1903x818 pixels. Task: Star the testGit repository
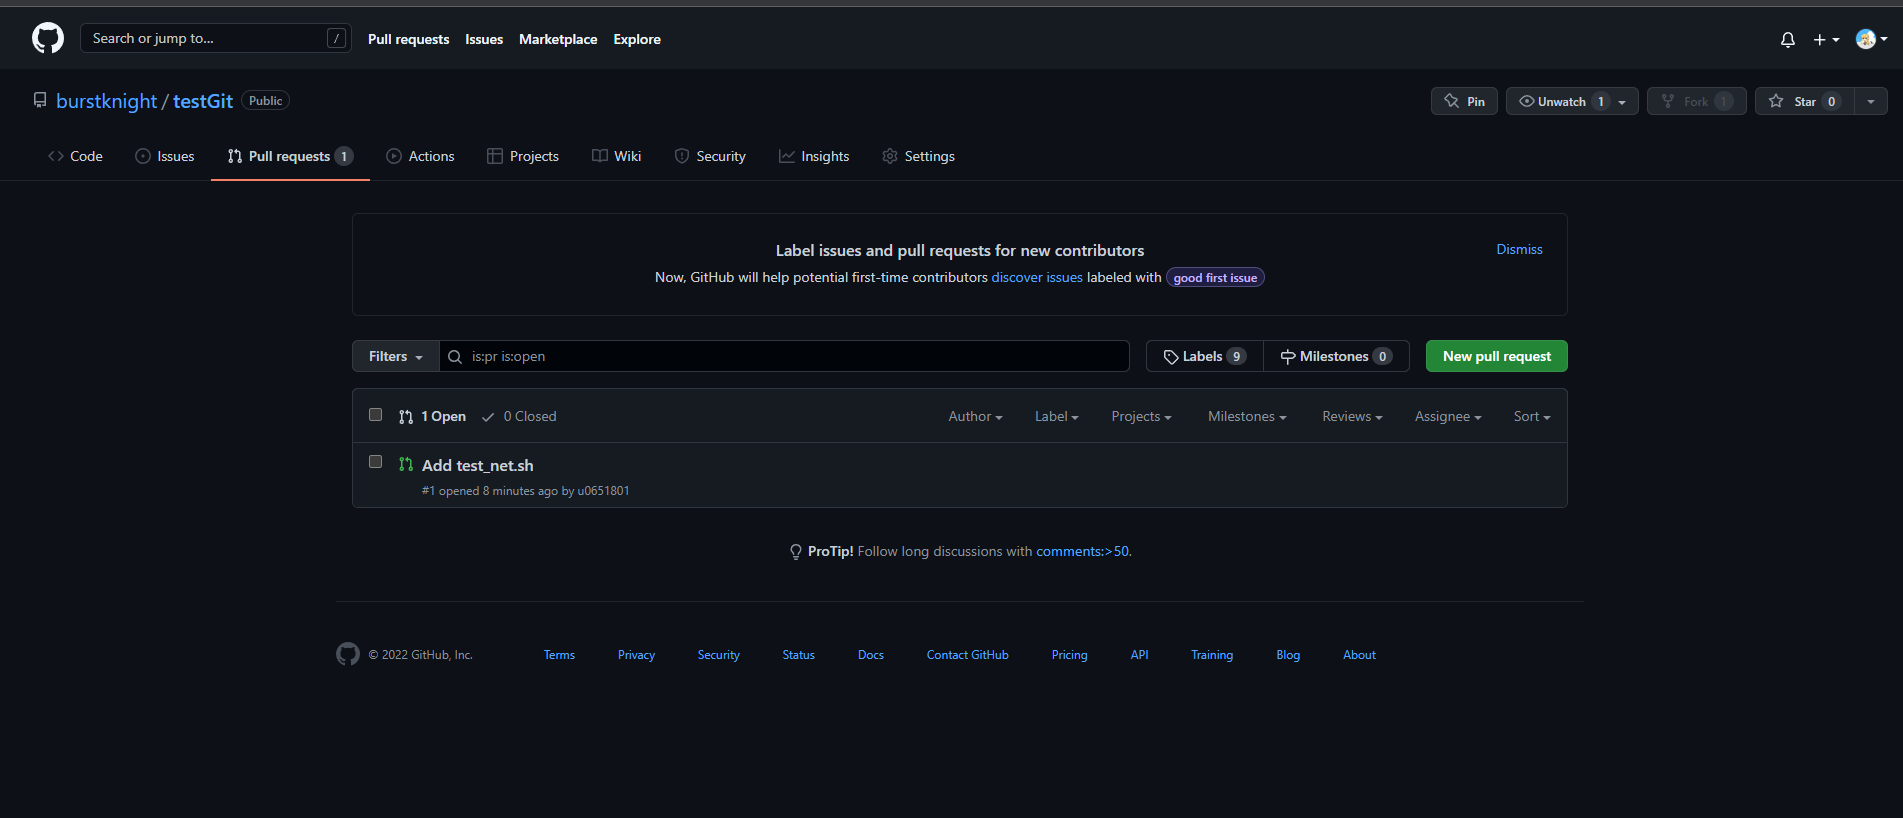1803,101
